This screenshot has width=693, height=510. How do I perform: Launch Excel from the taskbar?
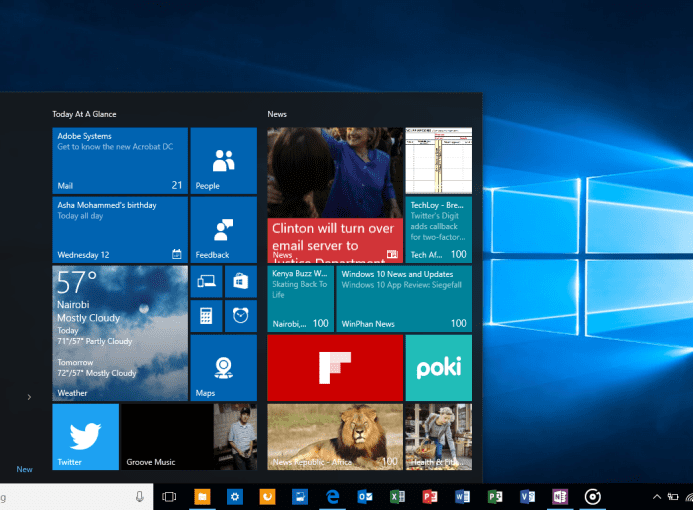coord(397,497)
